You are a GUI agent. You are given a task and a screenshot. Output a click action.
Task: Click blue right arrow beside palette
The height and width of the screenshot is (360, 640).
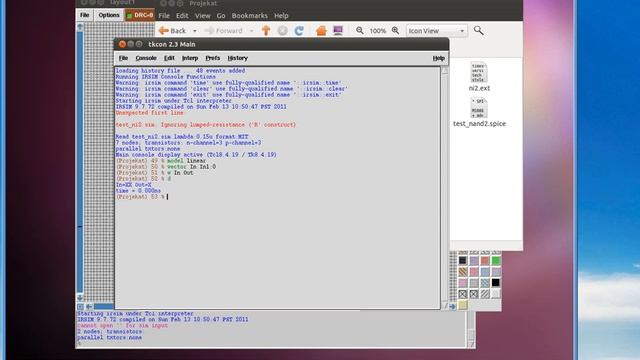(x=453, y=307)
